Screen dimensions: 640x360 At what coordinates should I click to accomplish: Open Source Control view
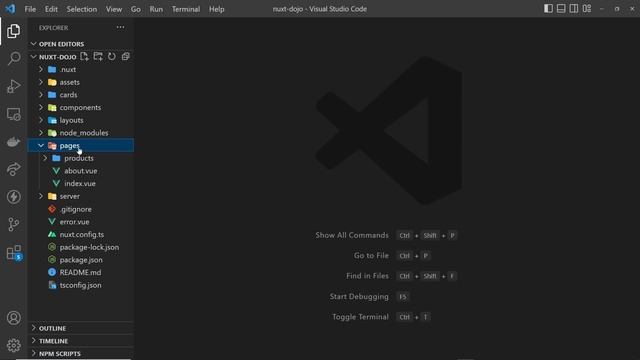tap(13, 224)
